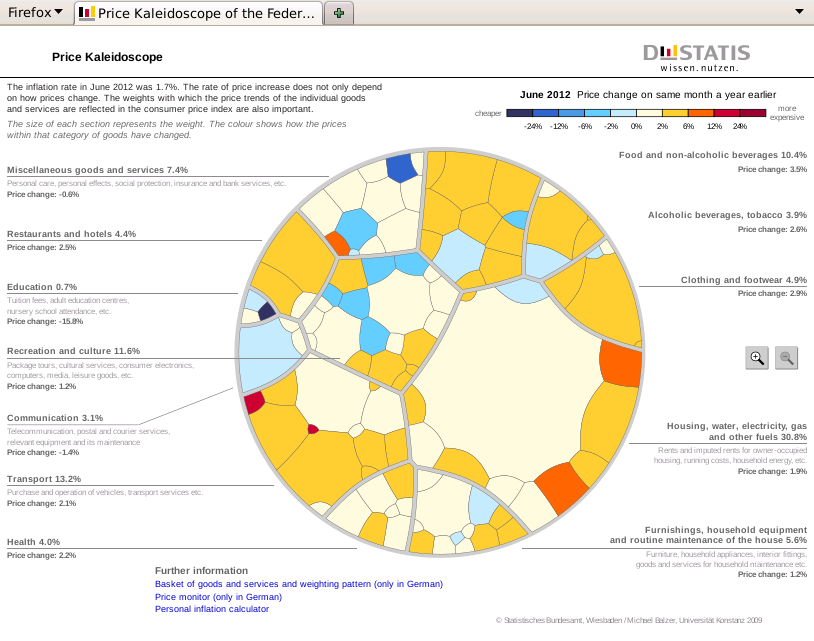814x641 pixels.
Task: Expand the list-all-tabs arrow
Action: pyautogui.click(x=799, y=11)
